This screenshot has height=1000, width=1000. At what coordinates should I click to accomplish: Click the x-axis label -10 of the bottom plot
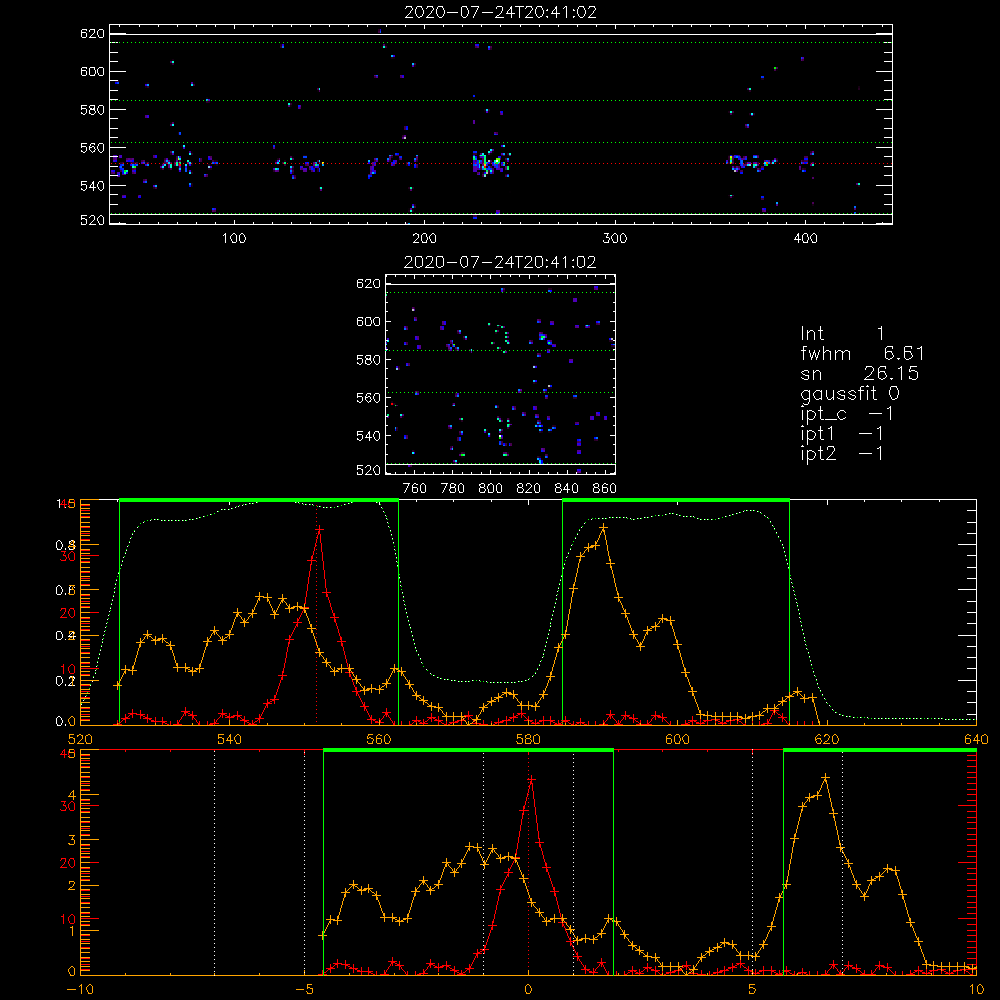point(80,990)
